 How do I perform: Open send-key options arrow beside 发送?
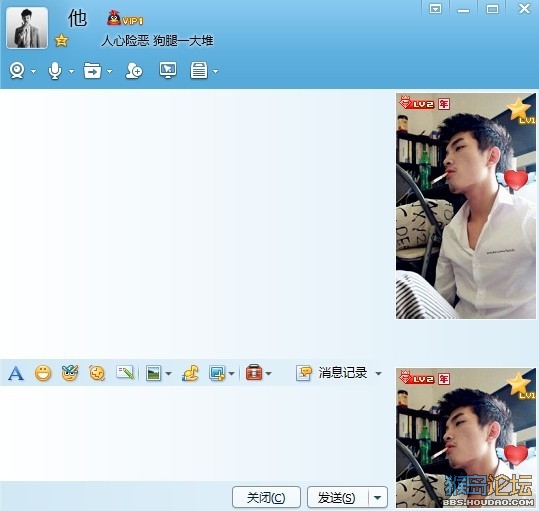(x=377, y=497)
